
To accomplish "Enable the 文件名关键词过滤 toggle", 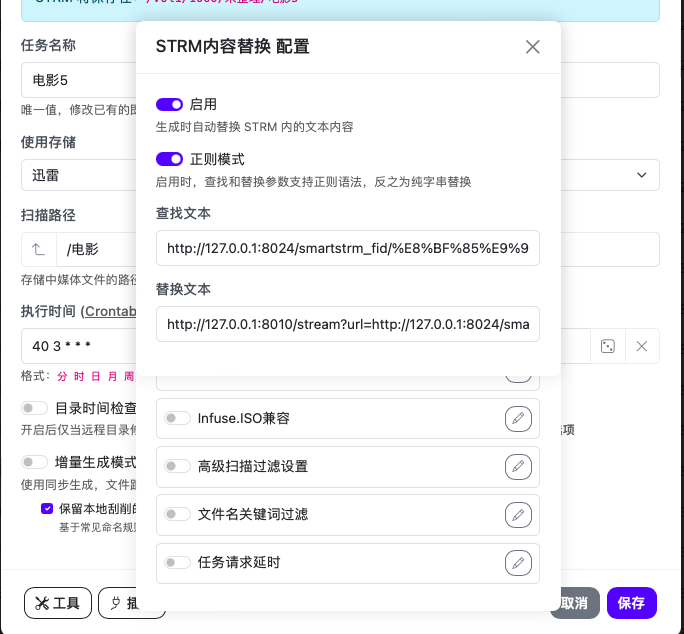I will (177, 514).
